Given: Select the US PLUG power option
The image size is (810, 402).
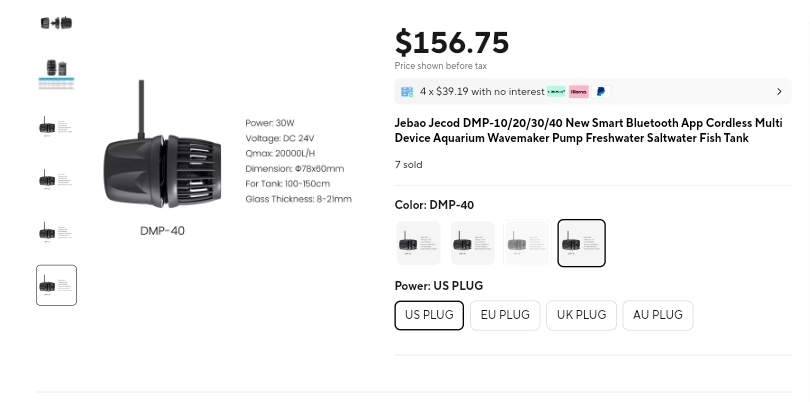Looking at the screenshot, I should click(429, 315).
